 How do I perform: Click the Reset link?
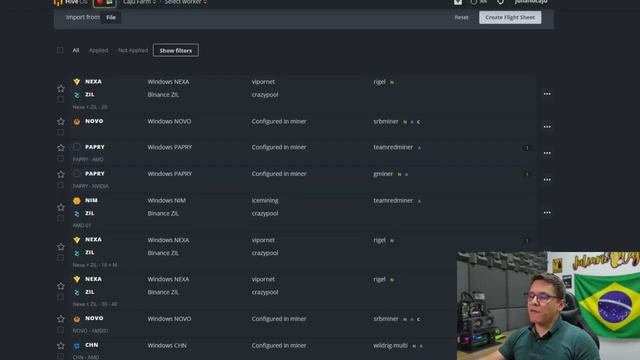(461, 17)
